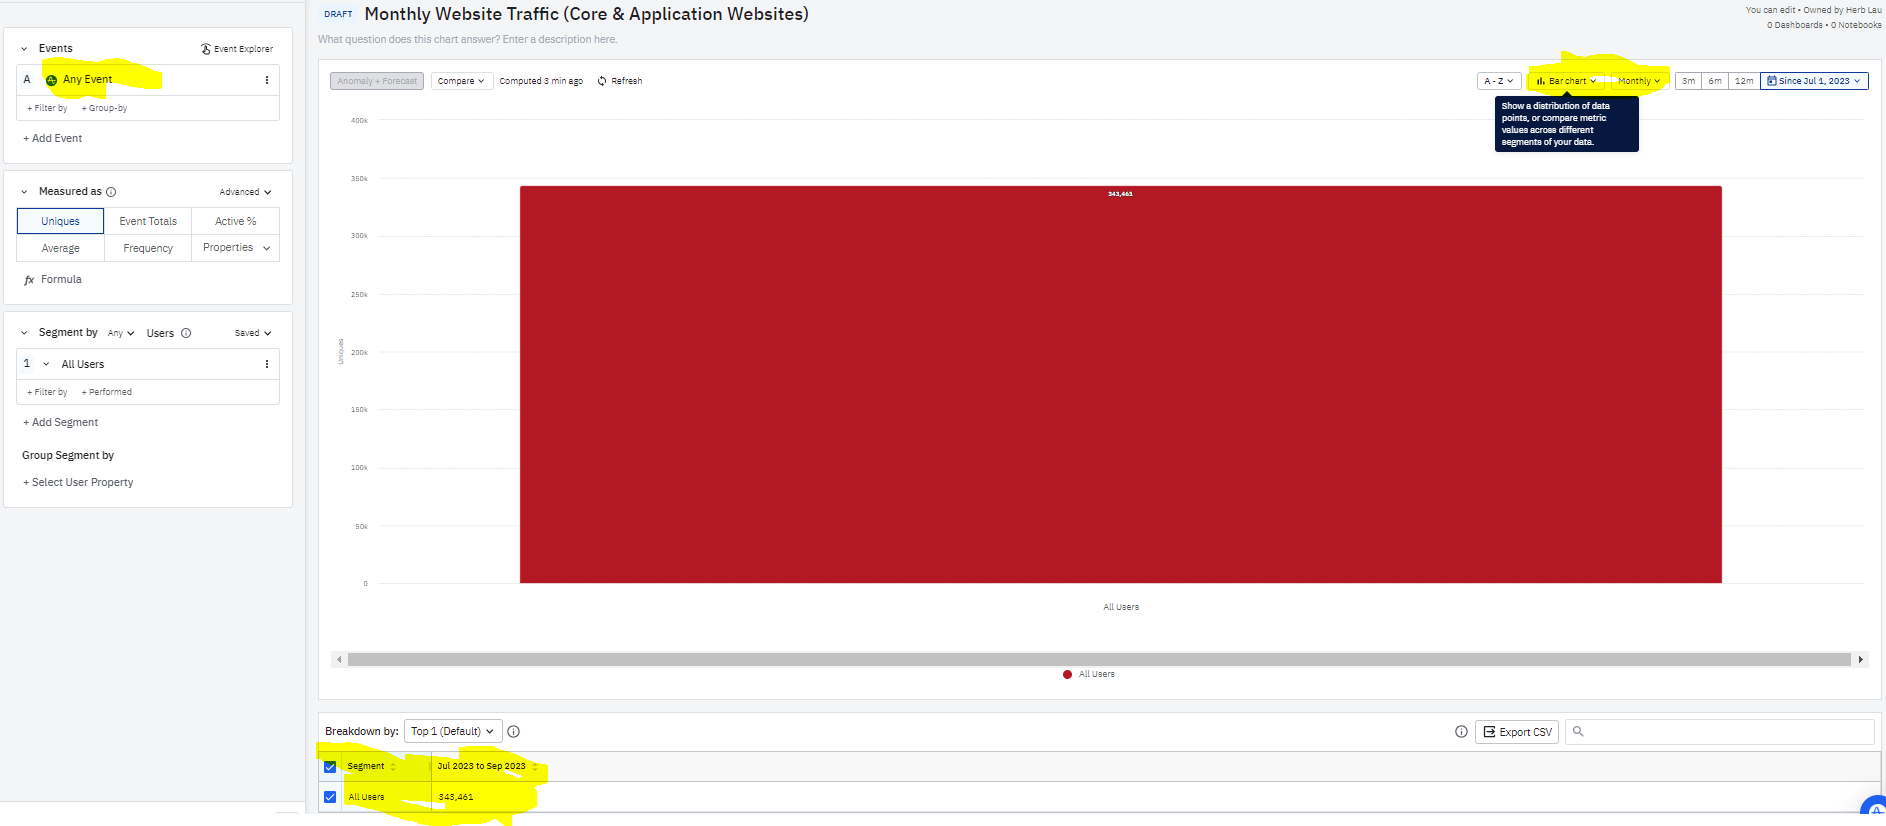Image resolution: width=1886 pixels, height=826 pixels.
Task: Click + Add Event
Action: (x=53, y=139)
